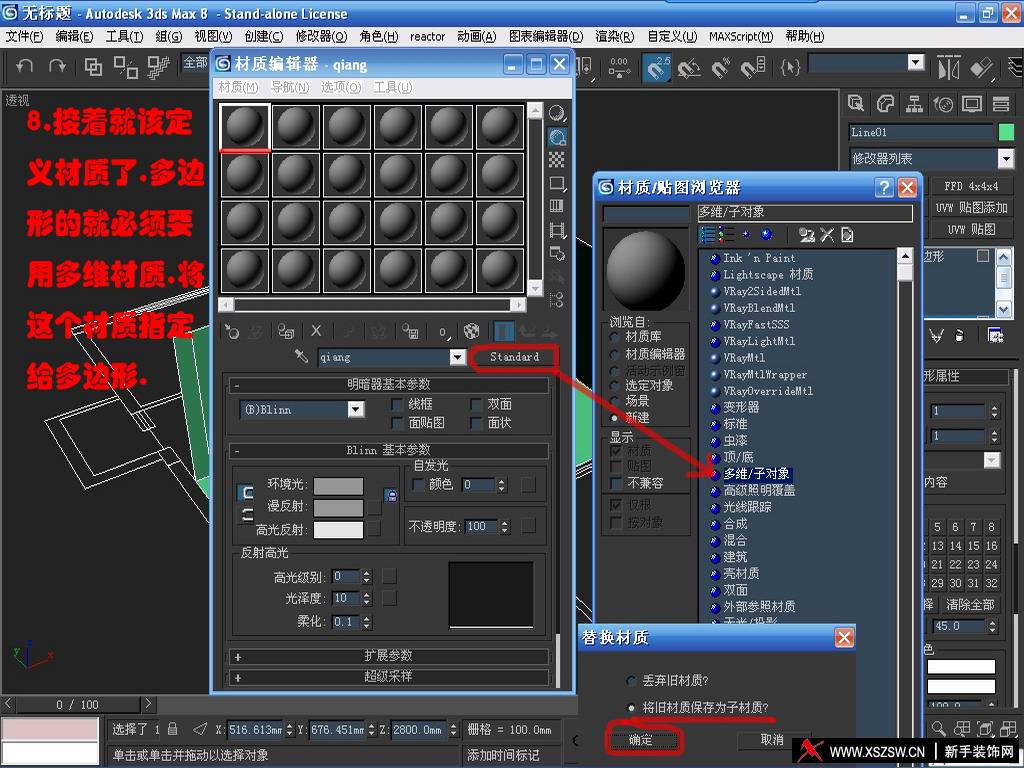Image resolution: width=1024 pixels, height=768 pixels.
Task: Open 材质(M) menu in Material Editor
Action: (x=238, y=87)
